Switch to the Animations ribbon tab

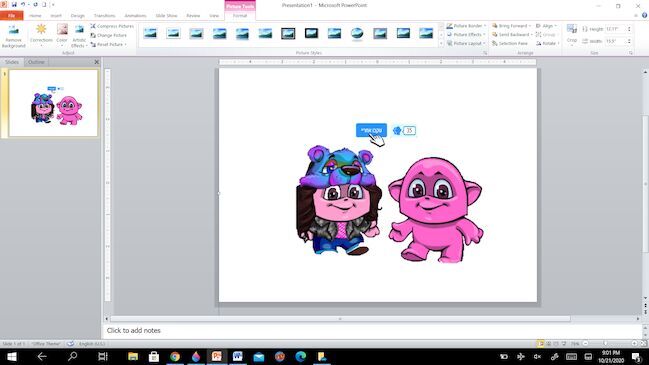(135, 16)
